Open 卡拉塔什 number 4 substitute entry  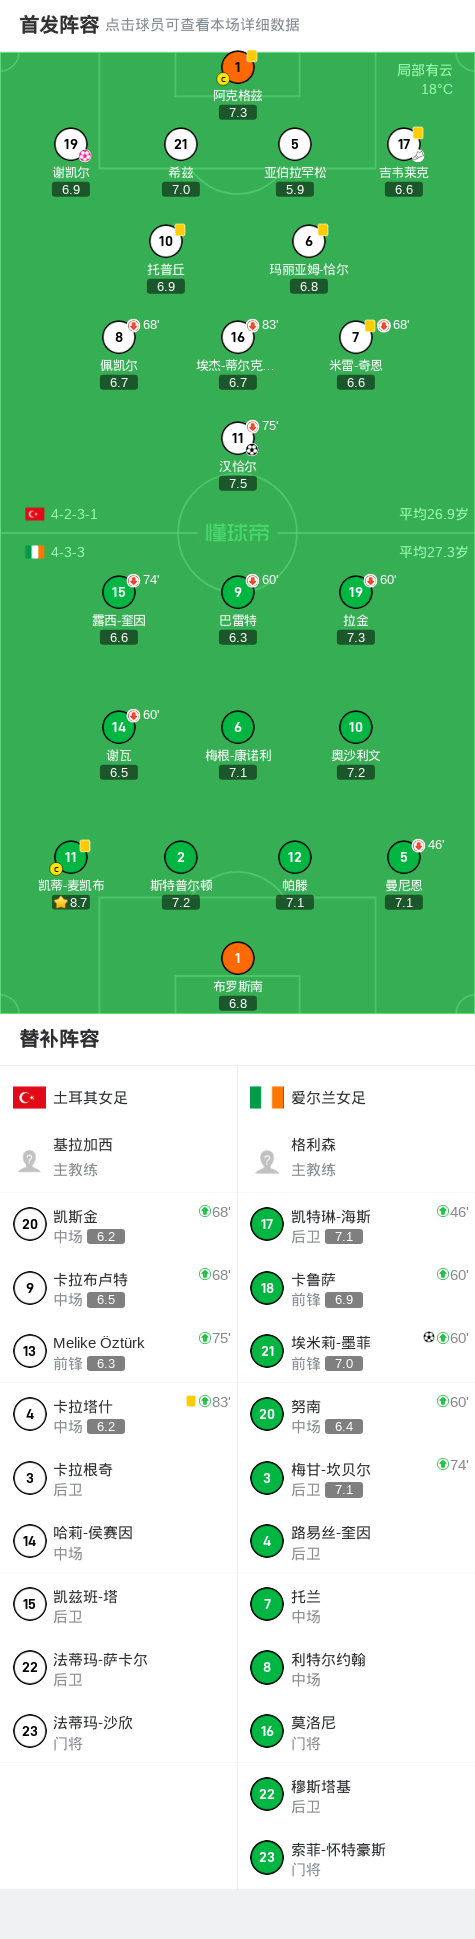point(119,1414)
